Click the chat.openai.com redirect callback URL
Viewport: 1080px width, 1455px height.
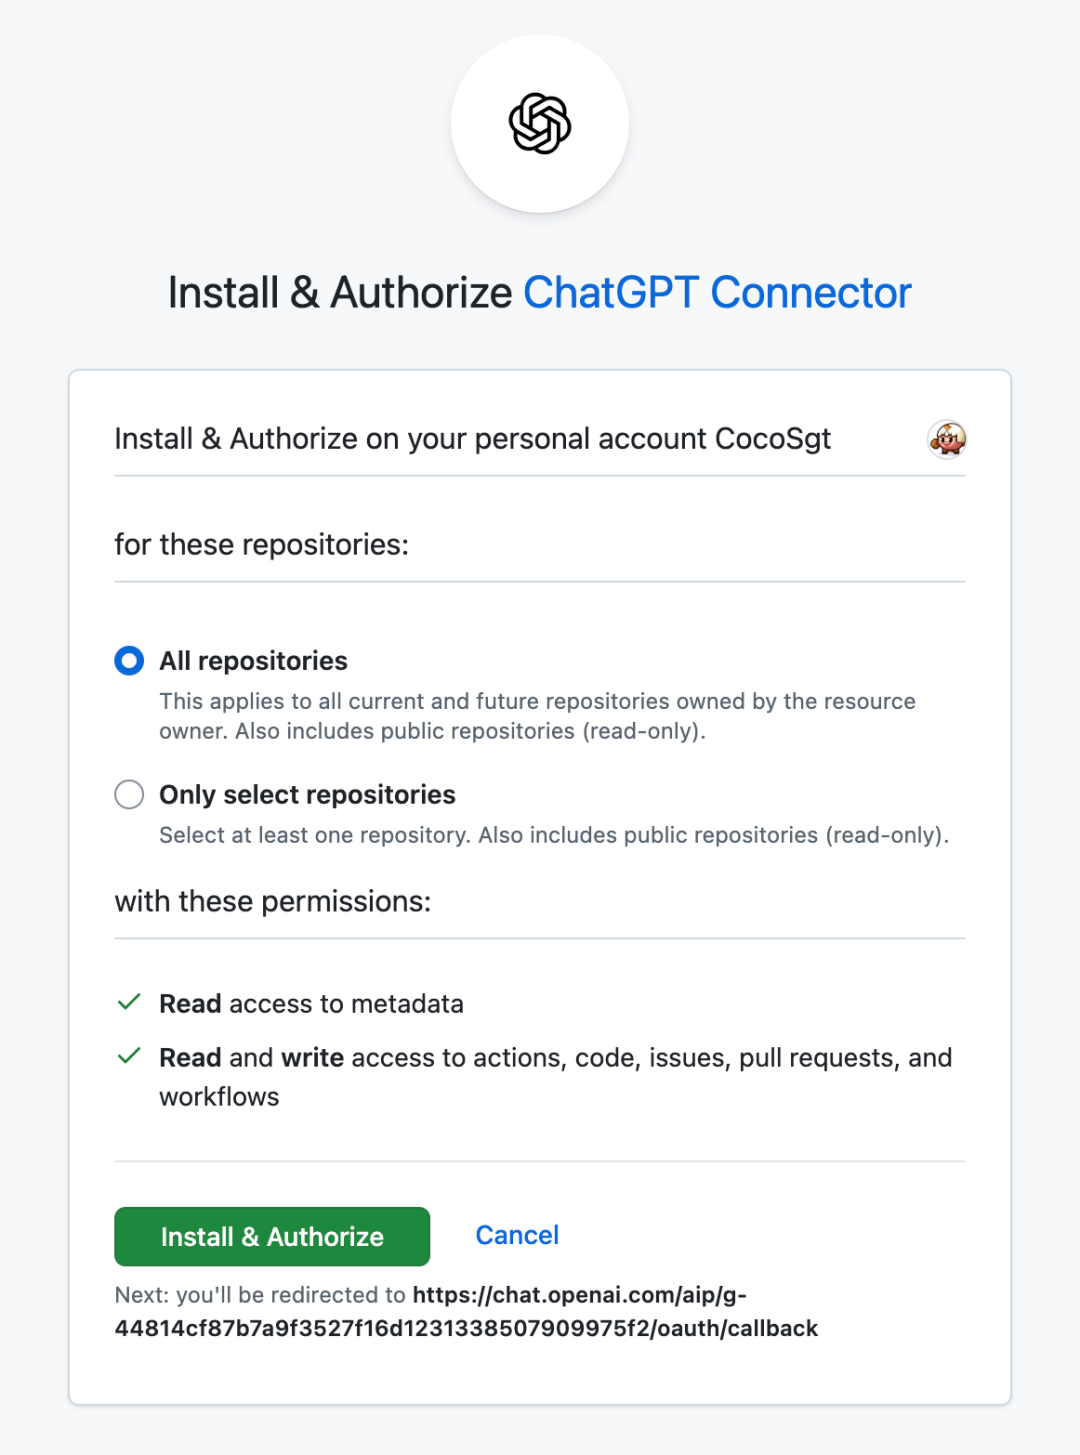pos(466,1312)
